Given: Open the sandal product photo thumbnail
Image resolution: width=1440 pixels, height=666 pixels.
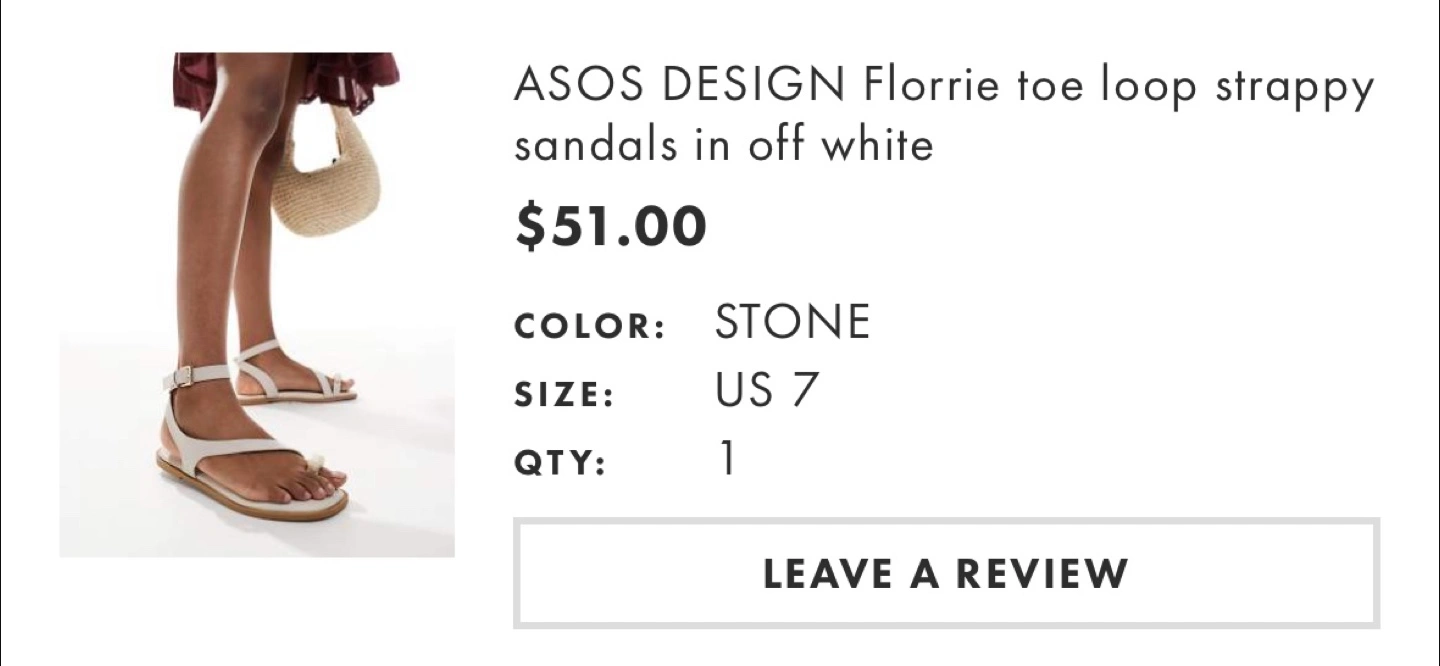Looking at the screenshot, I should click(257, 304).
